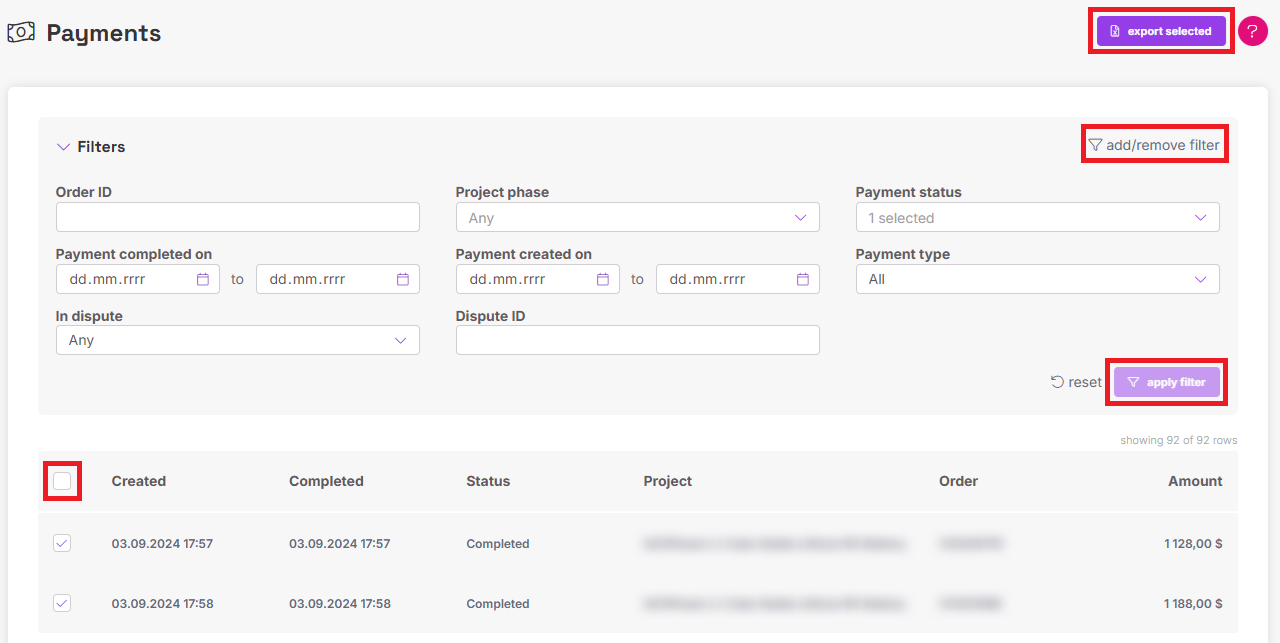This screenshot has width=1280, height=643.
Task: Collapse the Filters section
Action: pyautogui.click(x=64, y=147)
